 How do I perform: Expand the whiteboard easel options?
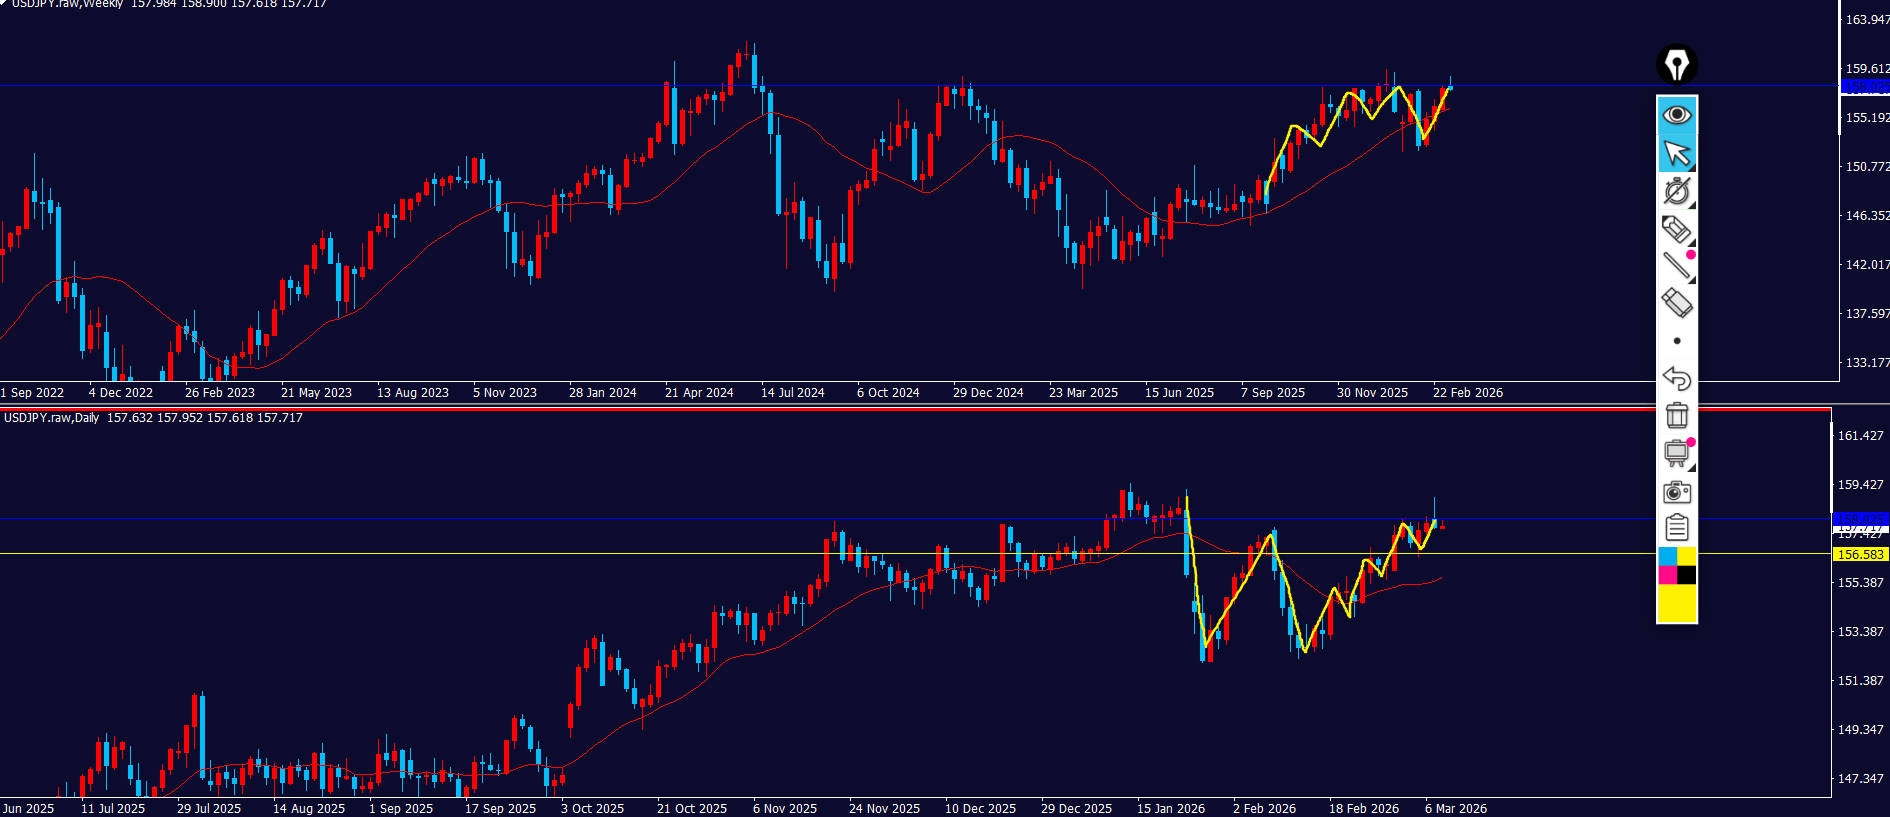pos(1691,466)
